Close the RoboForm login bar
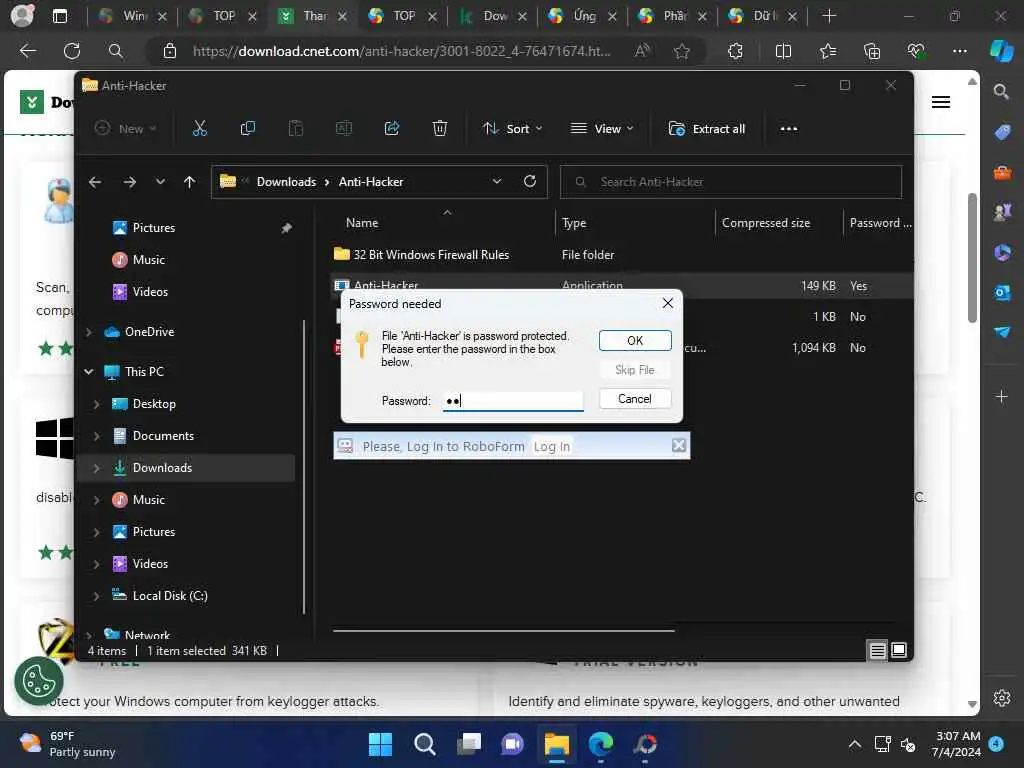Viewport: 1024px width, 768px height. coord(679,445)
